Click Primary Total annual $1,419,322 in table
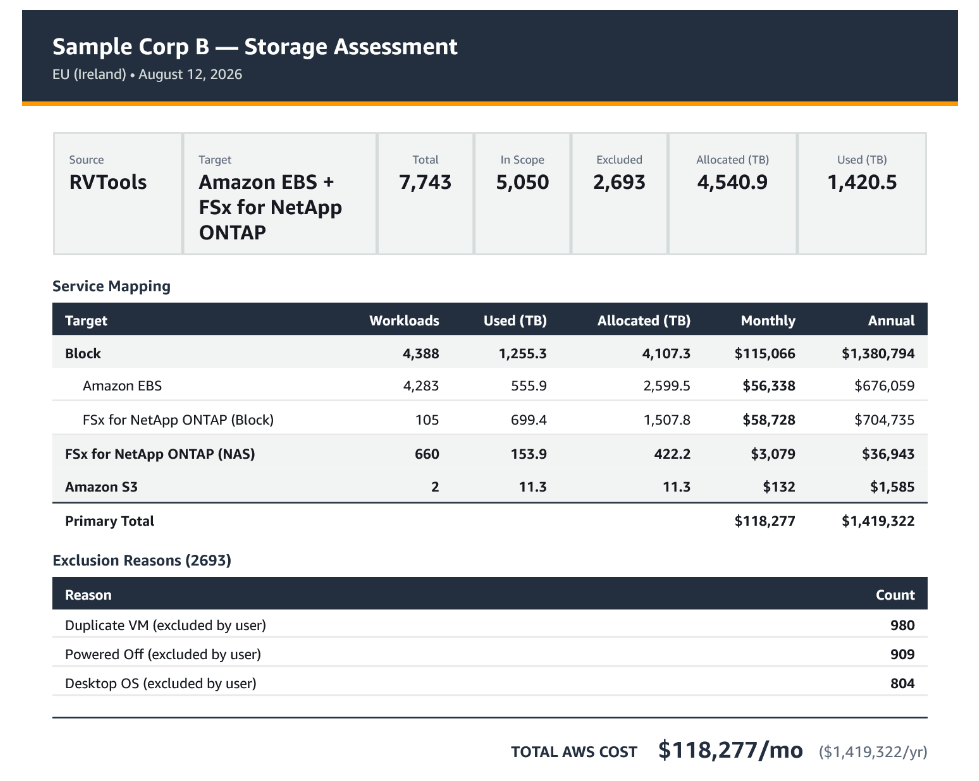The image size is (979, 781). coord(878,521)
